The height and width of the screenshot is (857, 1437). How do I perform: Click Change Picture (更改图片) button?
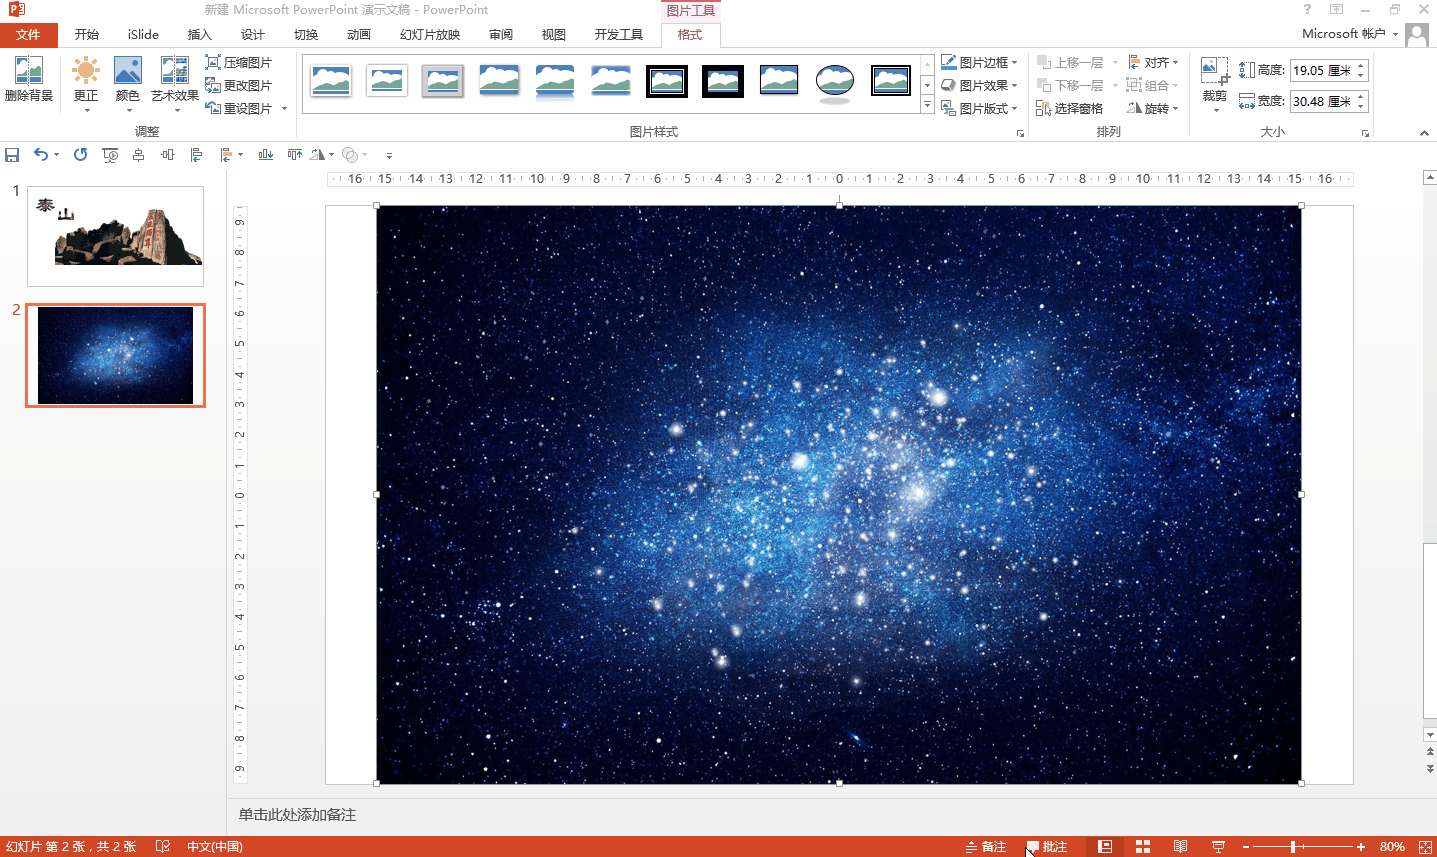point(238,85)
